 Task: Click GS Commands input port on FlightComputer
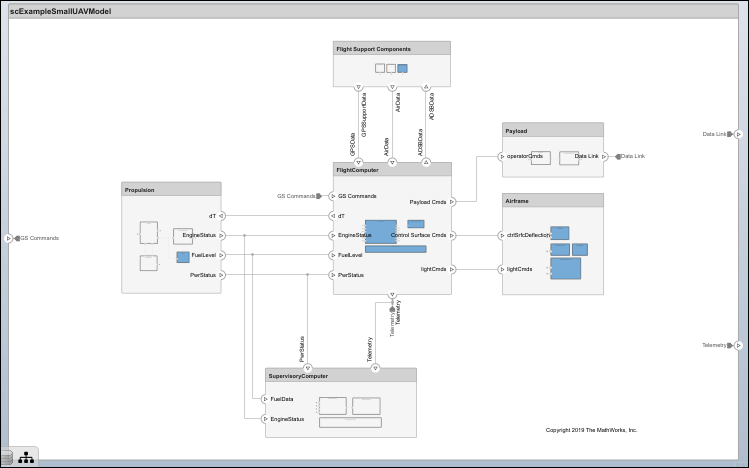pos(333,196)
